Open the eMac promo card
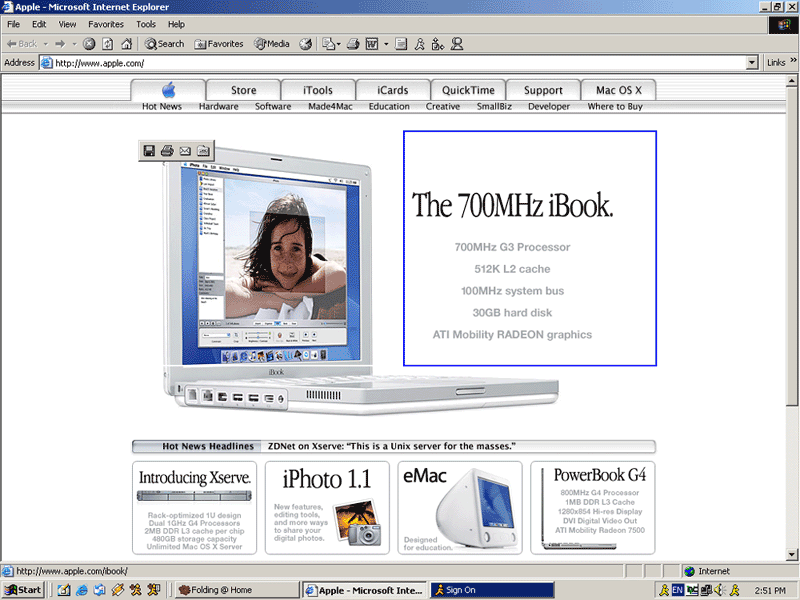Screen dimensions: 800x600 point(460,508)
